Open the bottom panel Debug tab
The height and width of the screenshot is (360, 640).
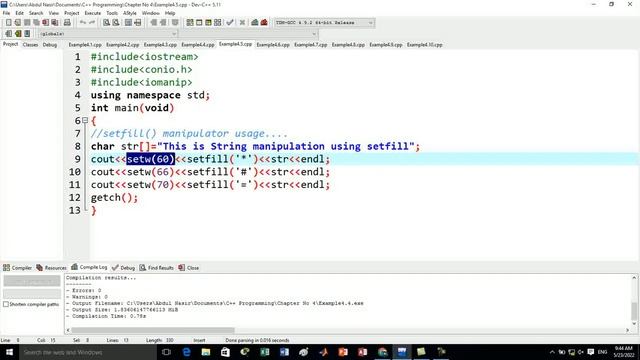pyautogui.click(x=123, y=268)
